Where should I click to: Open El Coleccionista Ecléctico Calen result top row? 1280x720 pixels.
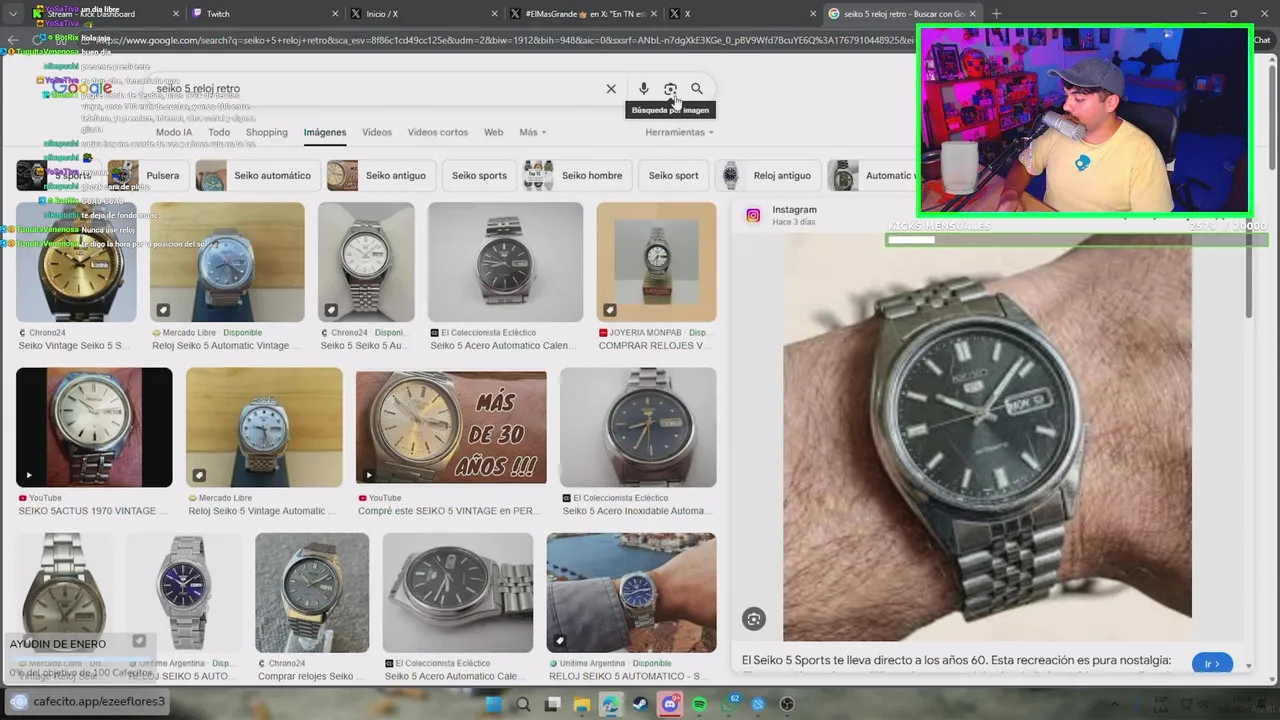pyautogui.click(x=505, y=262)
